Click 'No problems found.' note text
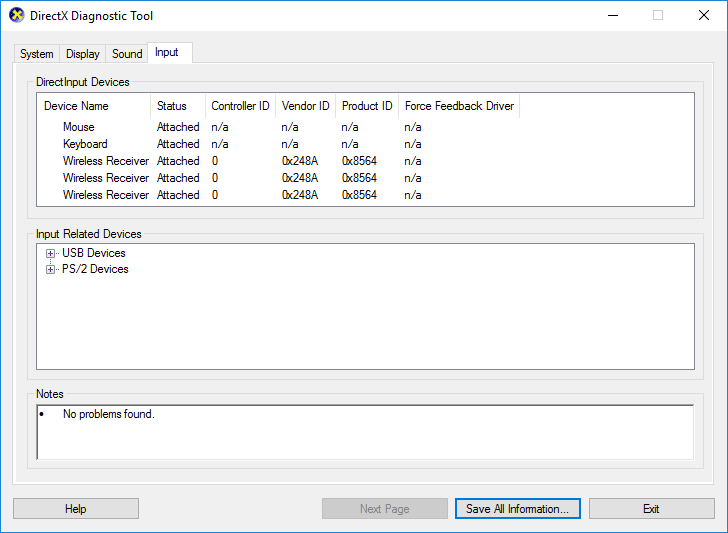The width and height of the screenshot is (728, 533). [109, 414]
